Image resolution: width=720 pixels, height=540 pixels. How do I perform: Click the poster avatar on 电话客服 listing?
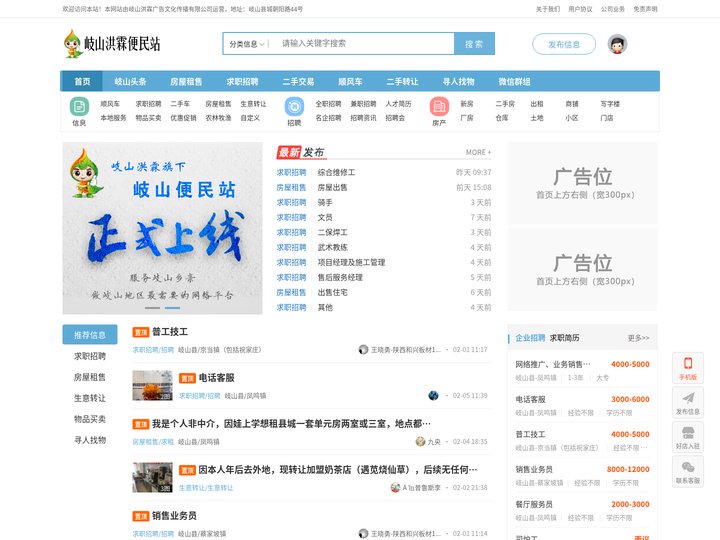[433, 395]
